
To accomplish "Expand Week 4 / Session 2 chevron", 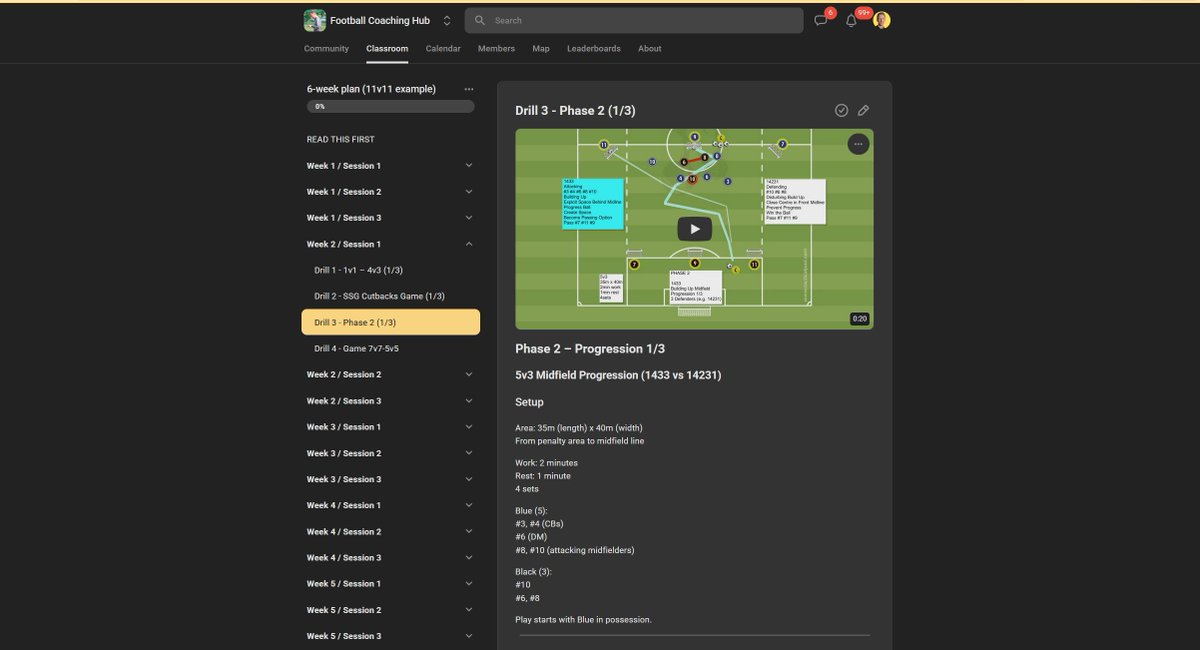I will point(469,532).
